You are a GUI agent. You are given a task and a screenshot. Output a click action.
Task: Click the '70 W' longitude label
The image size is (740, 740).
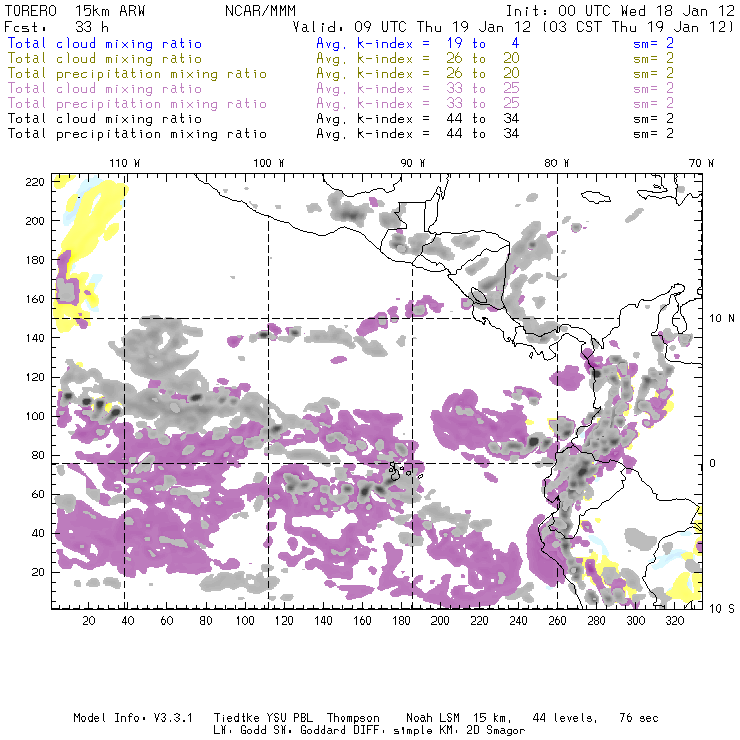(x=701, y=163)
